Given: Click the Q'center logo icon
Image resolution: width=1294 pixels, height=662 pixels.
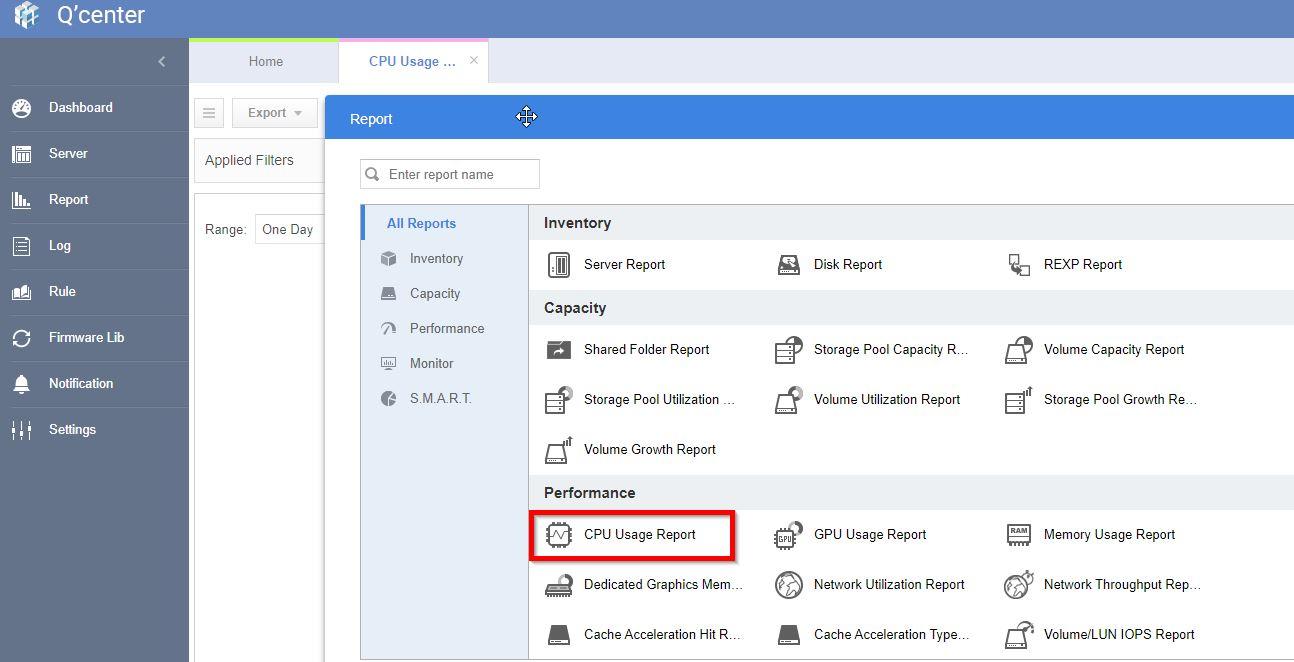Looking at the screenshot, I should (26, 15).
